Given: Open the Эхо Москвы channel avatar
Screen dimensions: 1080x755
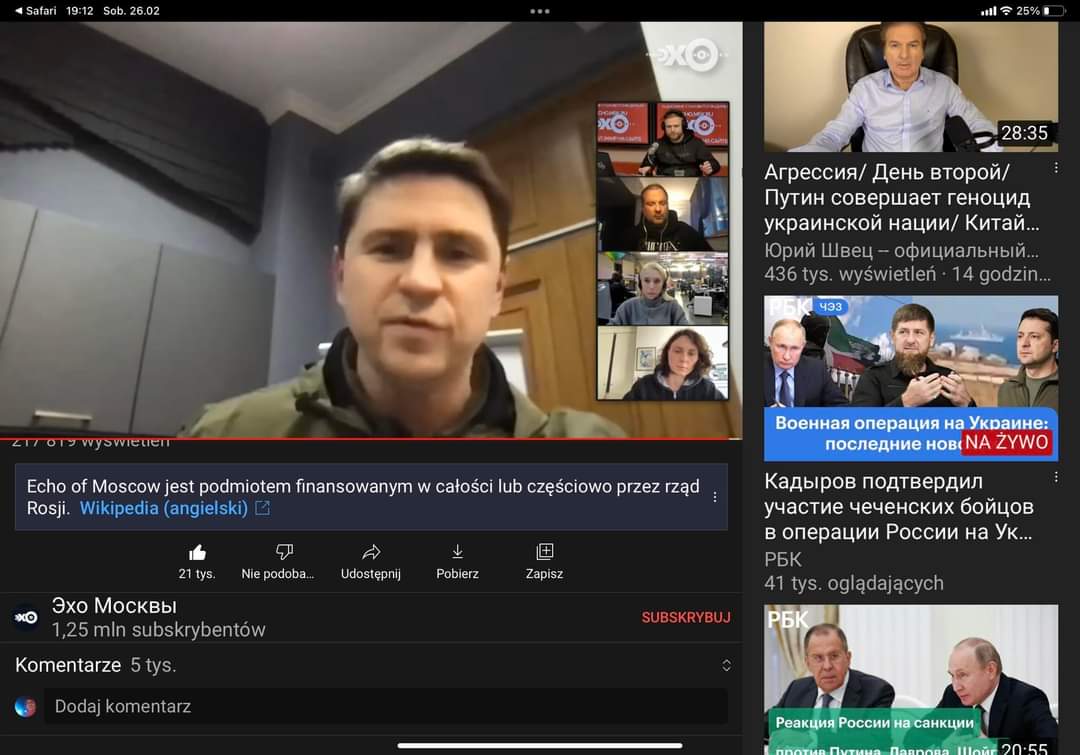Looking at the screenshot, I should click(x=27, y=617).
